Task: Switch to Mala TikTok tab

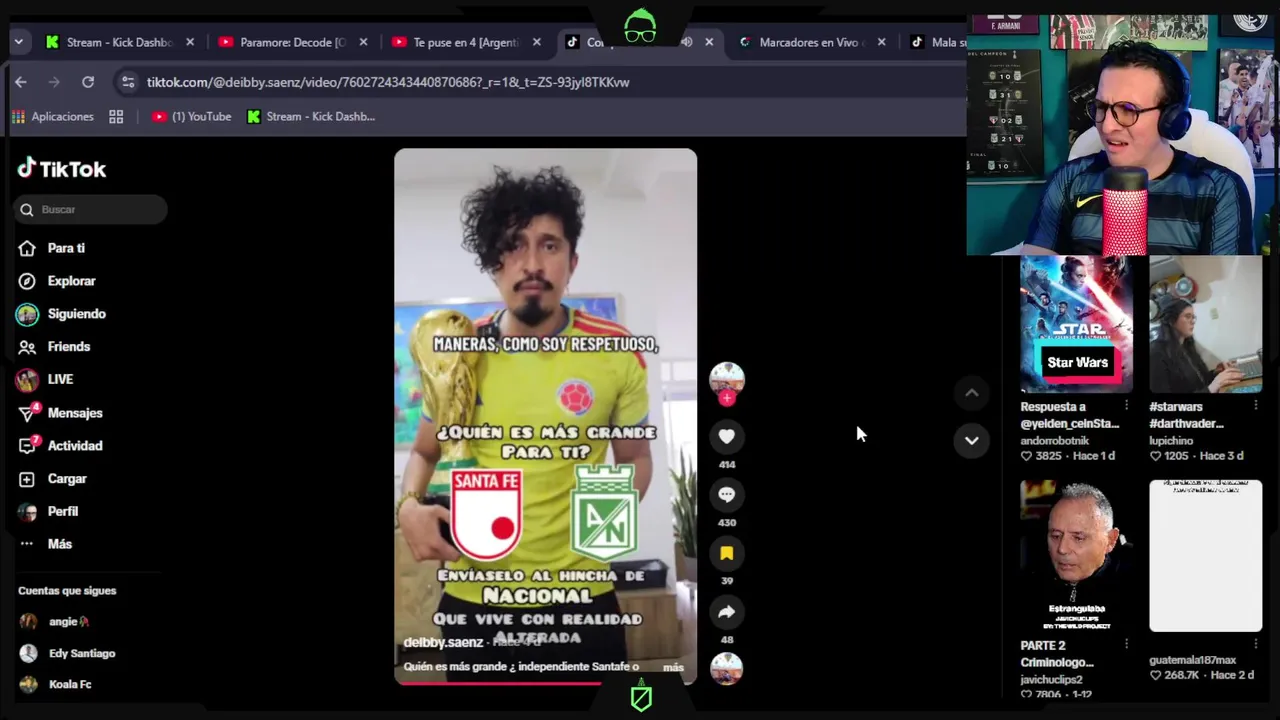Action: tap(938, 42)
